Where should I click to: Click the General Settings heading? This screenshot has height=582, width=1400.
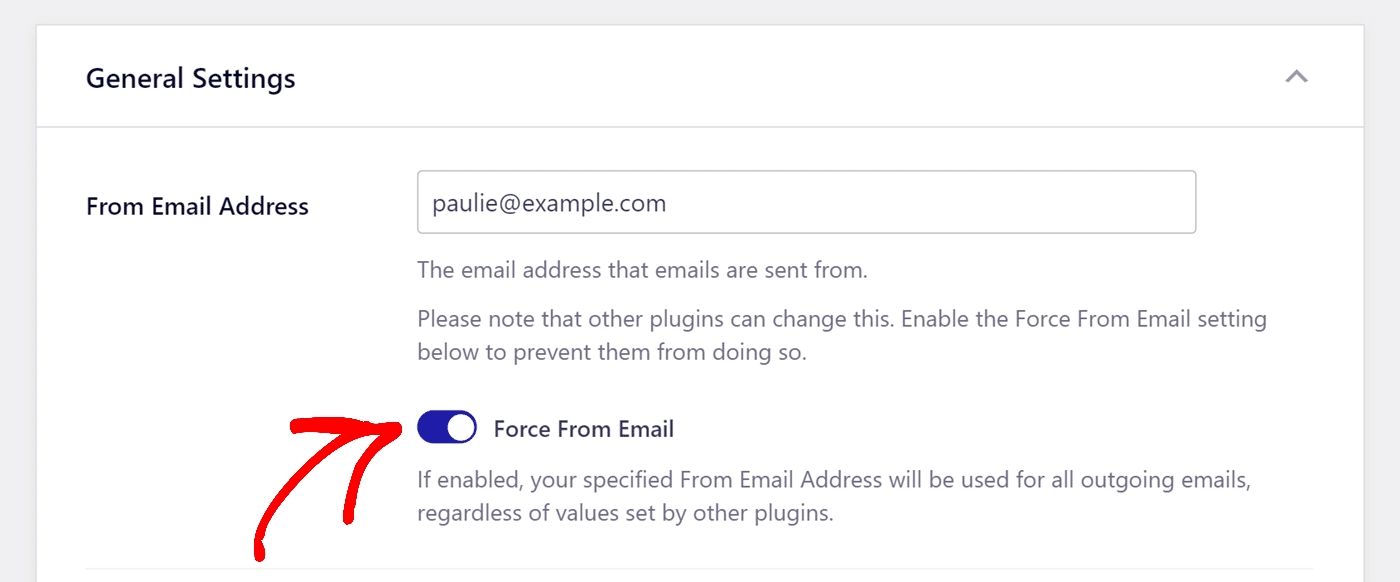pyautogui.click(x=190, y=78)
